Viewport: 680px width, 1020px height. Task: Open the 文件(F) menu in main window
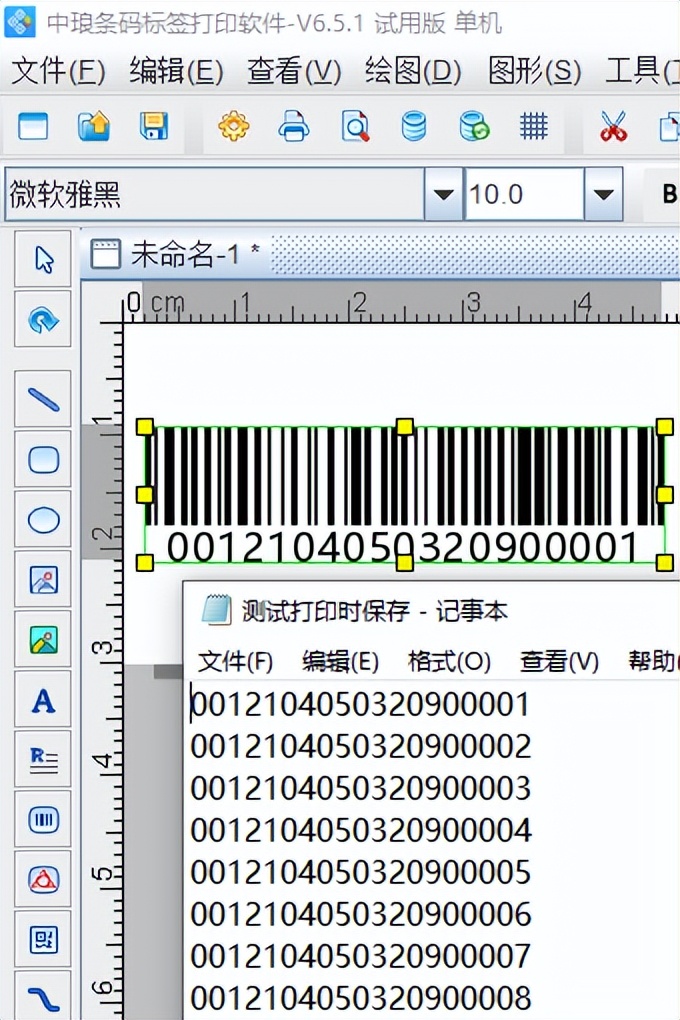pos(59,71)
